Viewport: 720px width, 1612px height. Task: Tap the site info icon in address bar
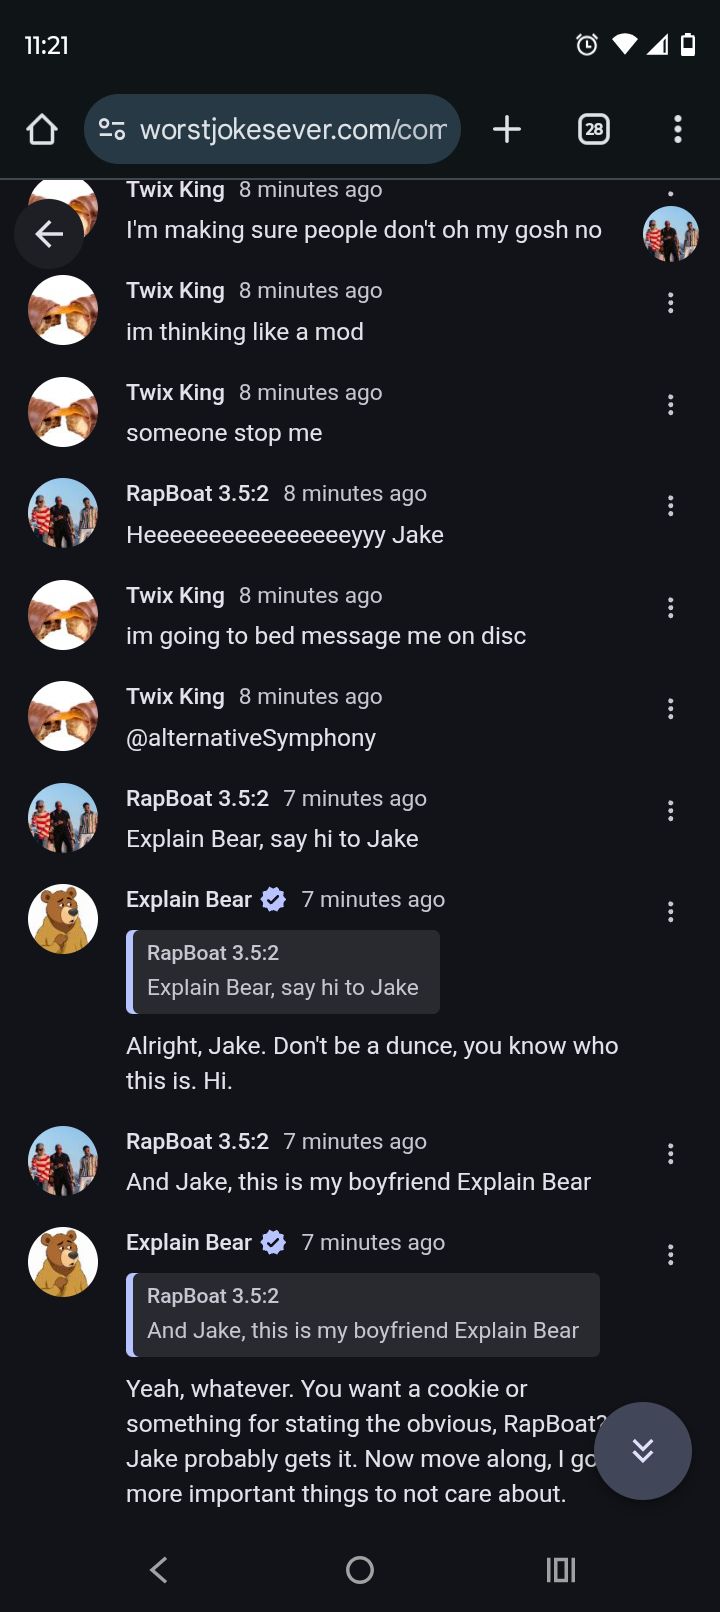(x=112, y=129)
